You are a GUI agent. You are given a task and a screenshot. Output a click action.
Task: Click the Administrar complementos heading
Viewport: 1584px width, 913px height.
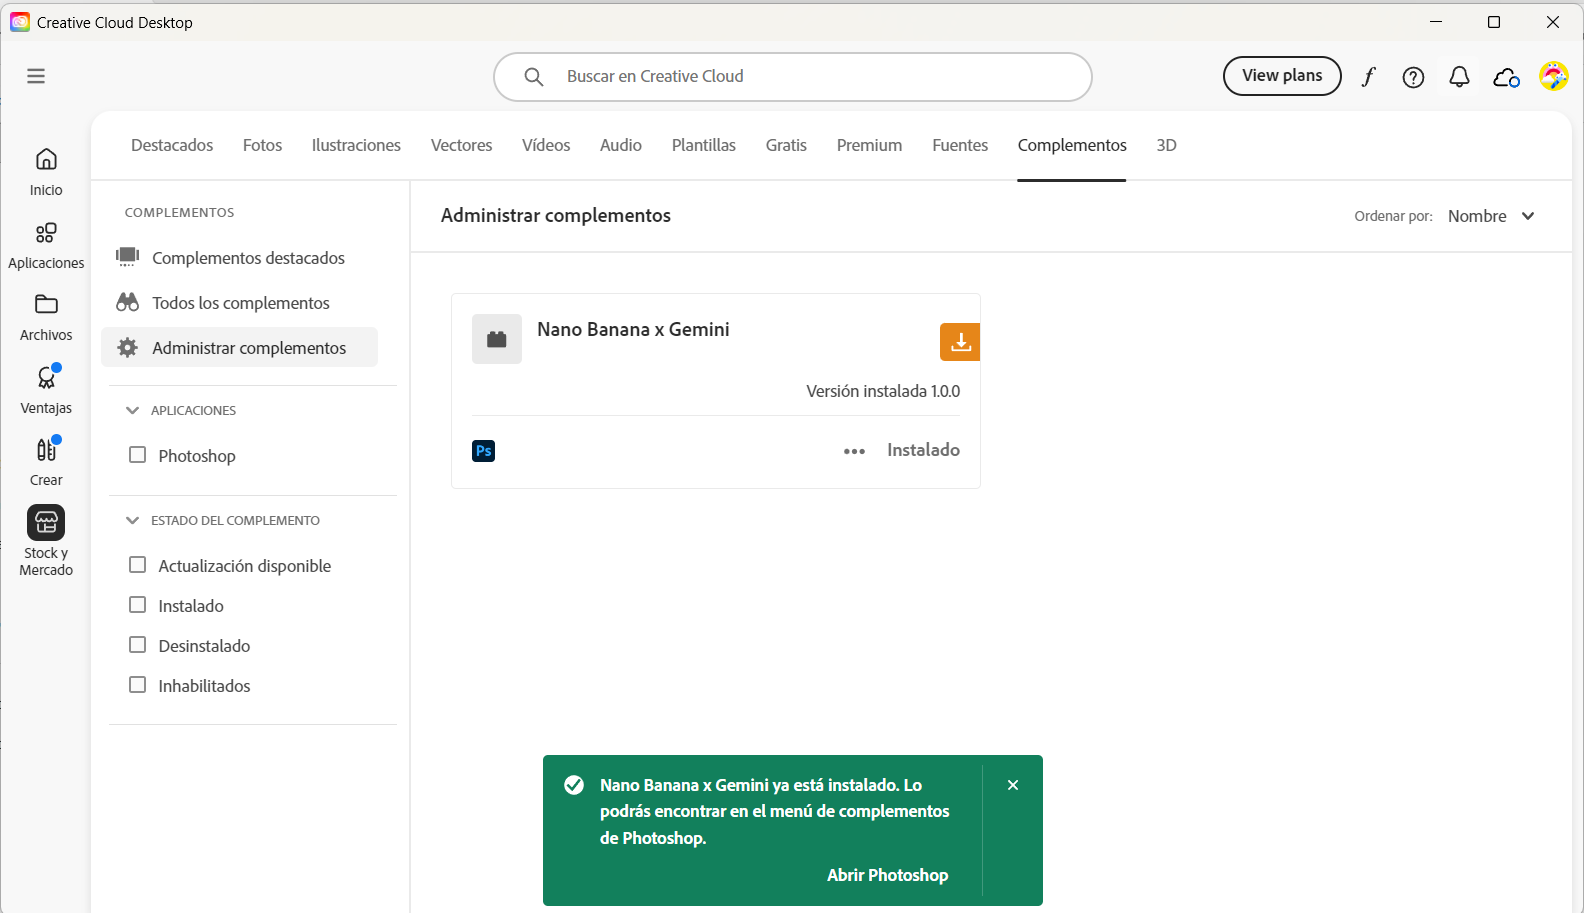pyautogui.click(x=556, y=215)
